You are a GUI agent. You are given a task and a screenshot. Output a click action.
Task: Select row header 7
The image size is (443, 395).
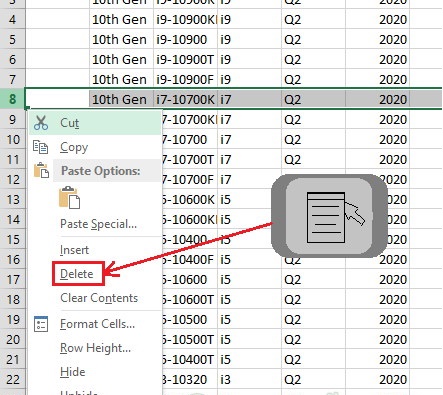pos(12,79)
